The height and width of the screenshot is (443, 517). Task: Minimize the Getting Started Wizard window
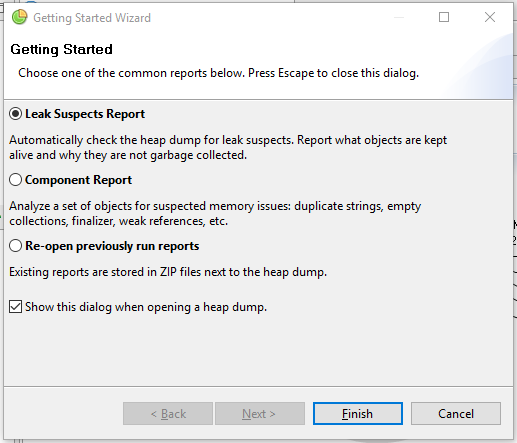coord(399,17)
